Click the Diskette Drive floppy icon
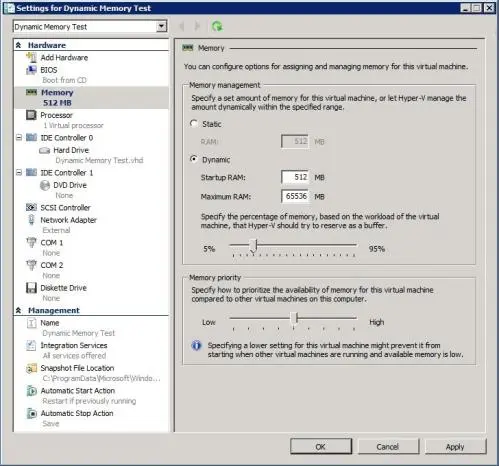The height and width of the screenshot is (466, 499). pyautogui.click(x=31, y=288)
